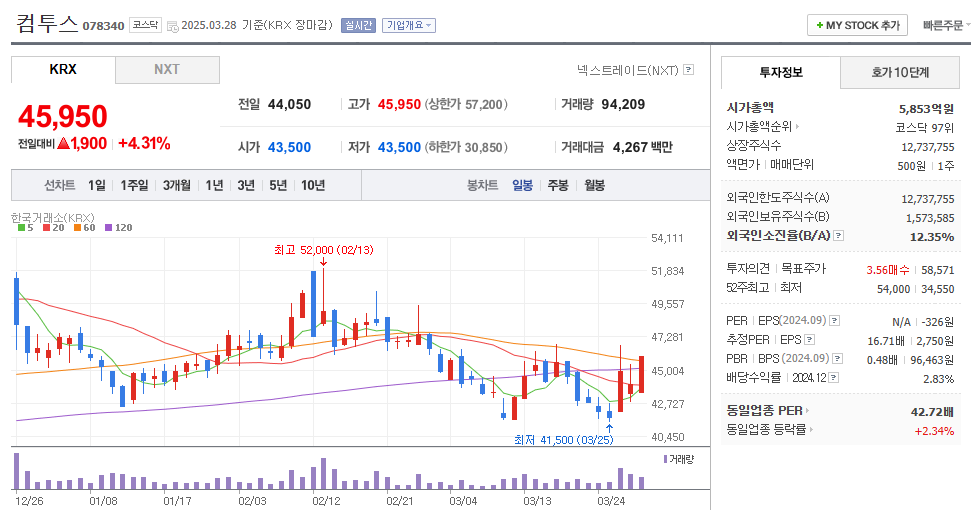Open the help icon beside PER EPS(2024.09)
This screenshot has width=979, height=510.
834,320
